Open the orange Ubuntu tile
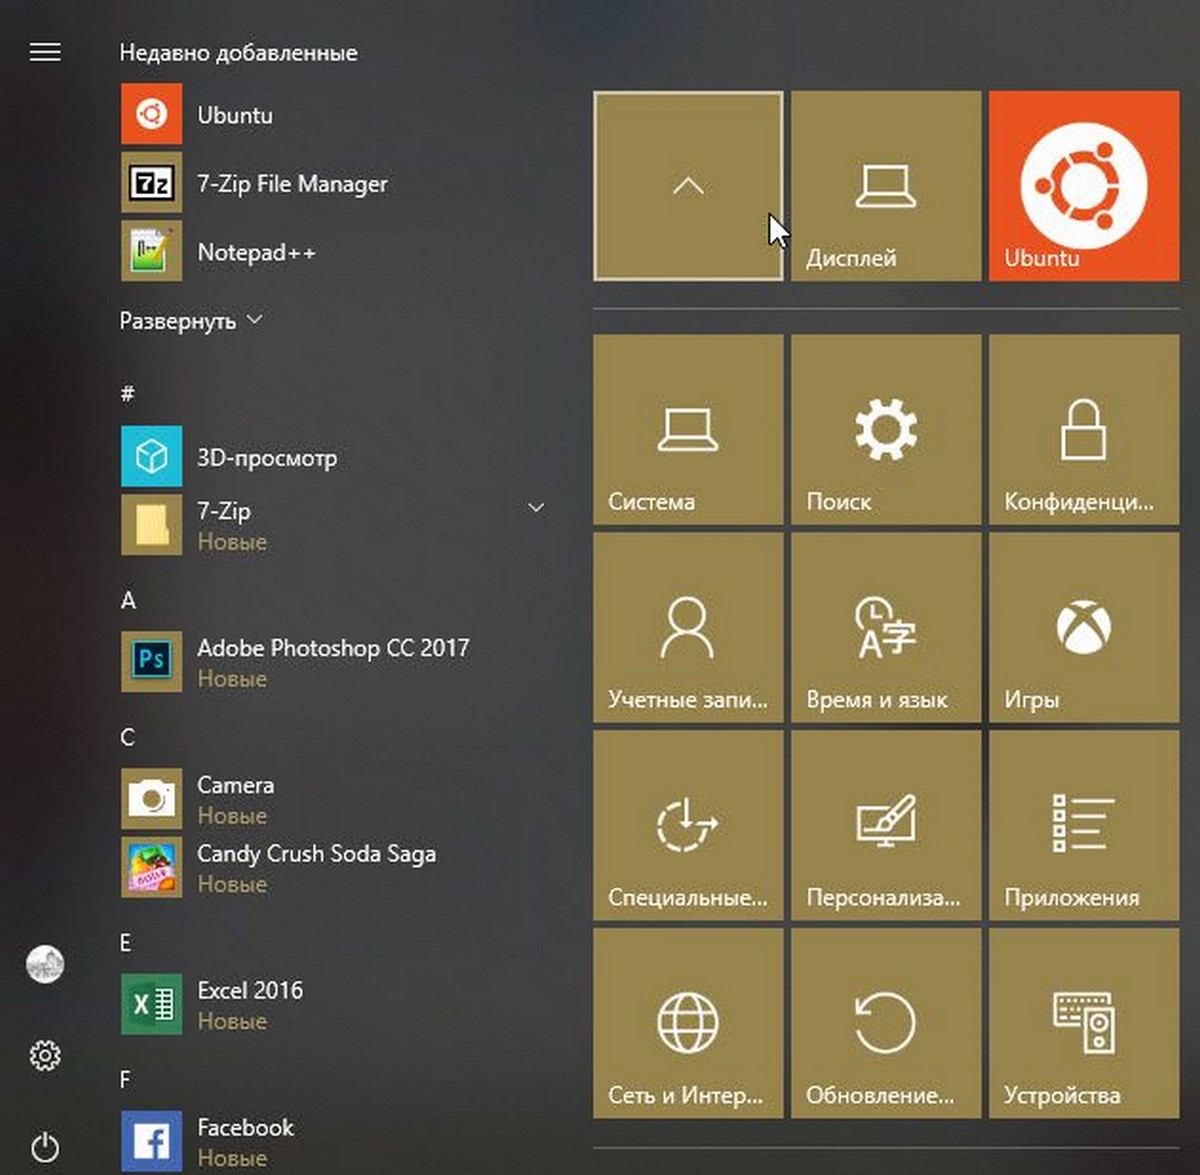Screen dimensions: 1200x1175 click(1084, 186)
